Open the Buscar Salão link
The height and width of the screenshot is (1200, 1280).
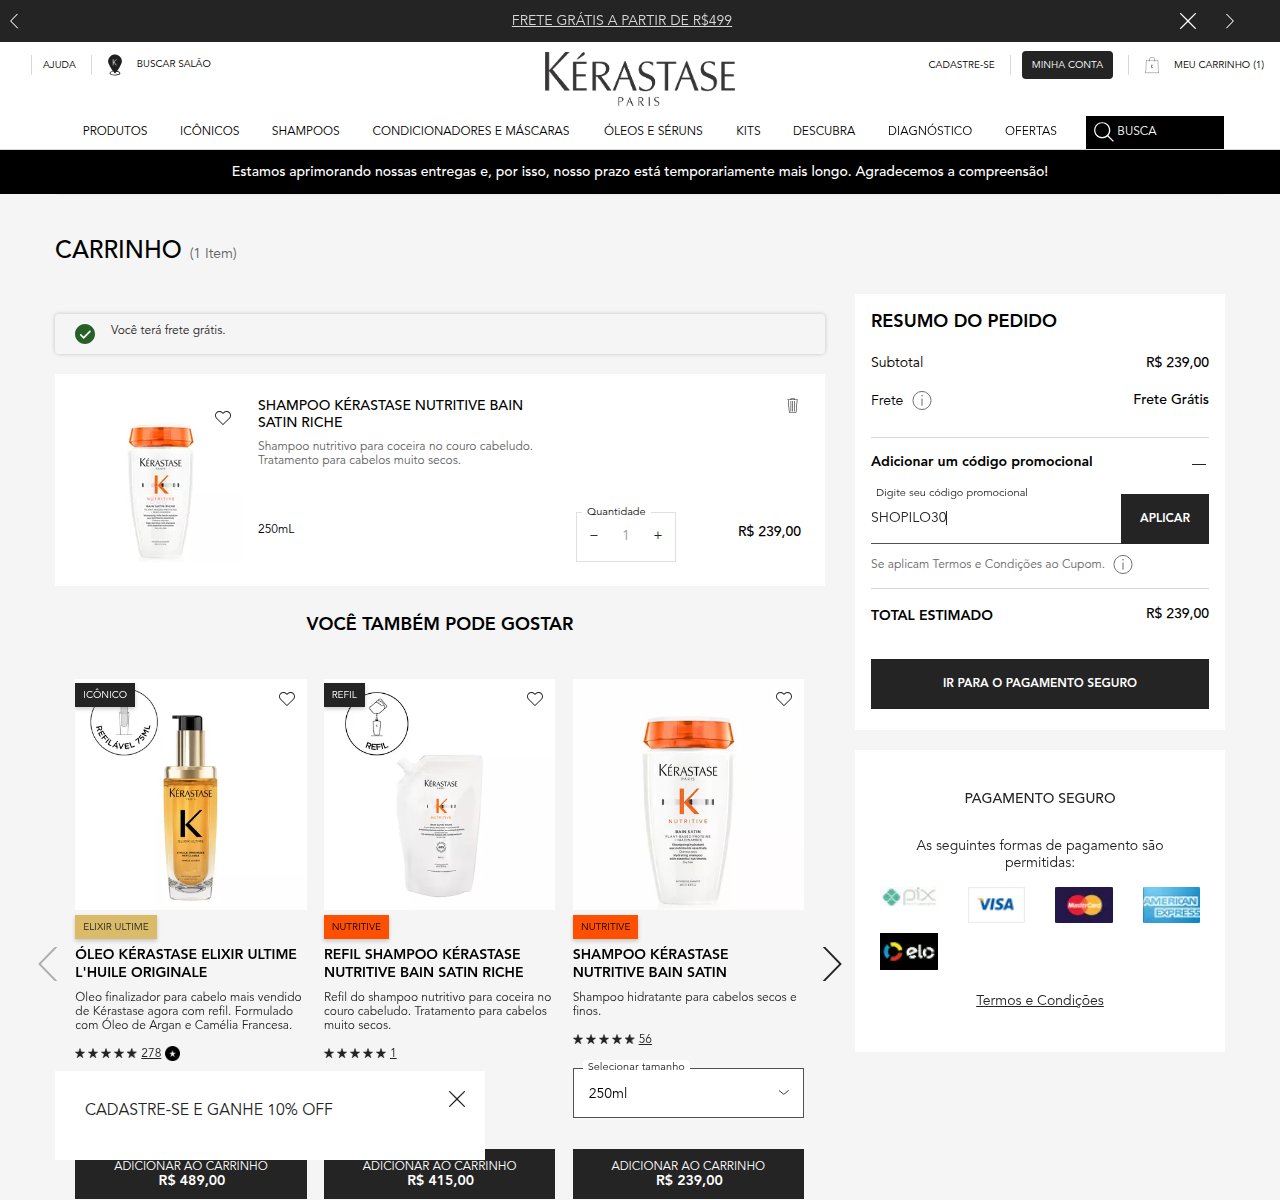(174, 63)
